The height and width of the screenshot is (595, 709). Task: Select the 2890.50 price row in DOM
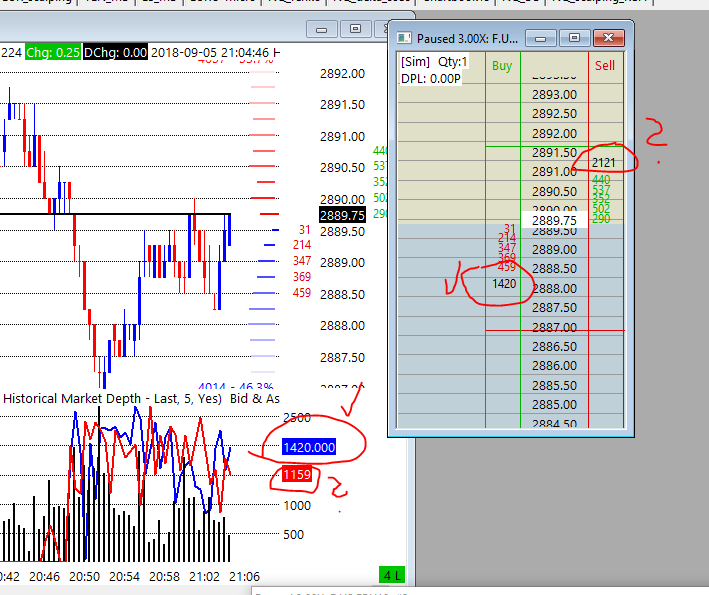(554, 192)
